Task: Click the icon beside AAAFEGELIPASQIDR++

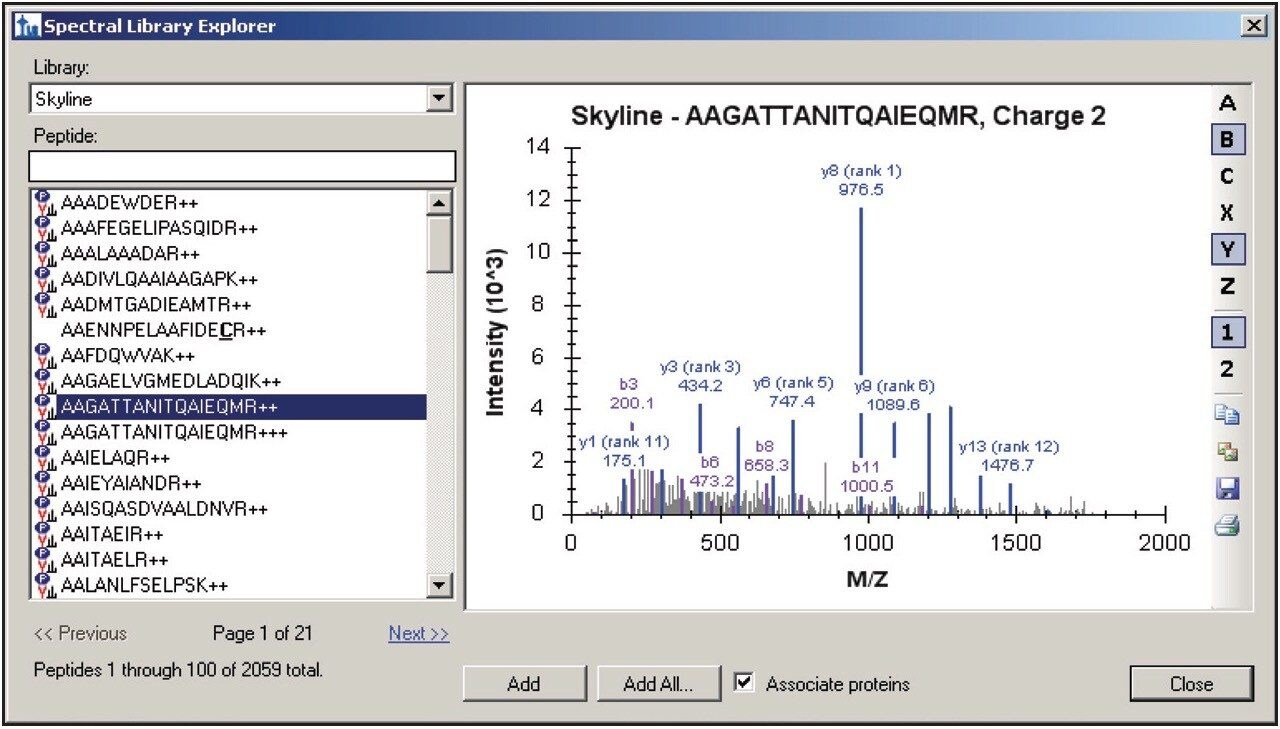Action: click(x=45, y=227)
